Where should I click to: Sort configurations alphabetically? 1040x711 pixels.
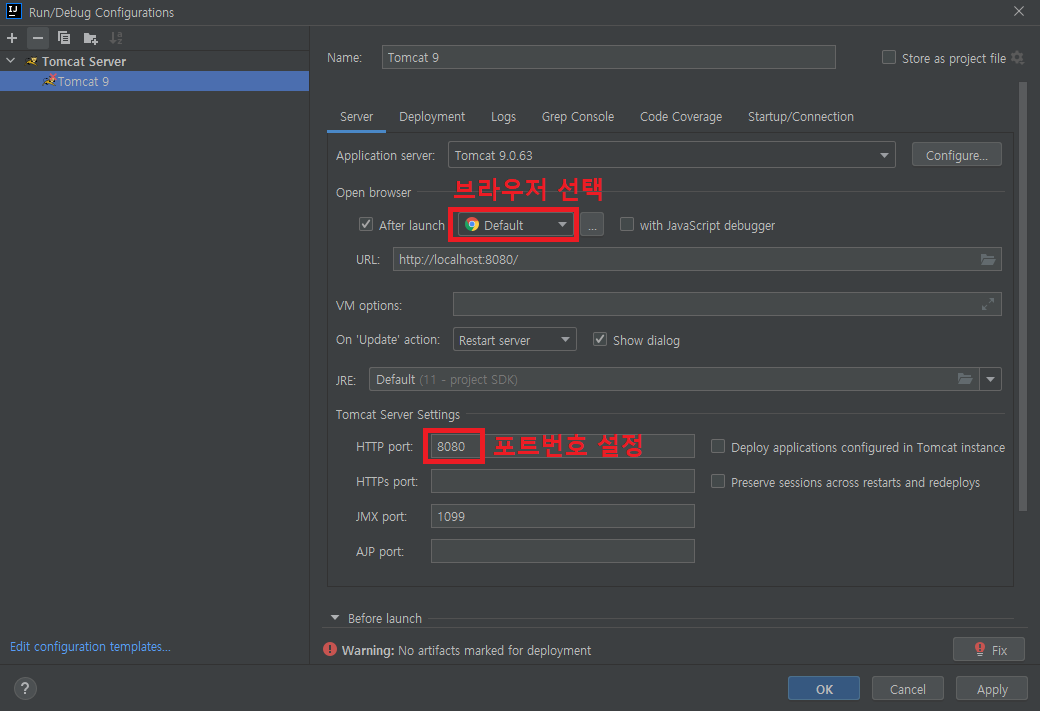pos(116,38)
